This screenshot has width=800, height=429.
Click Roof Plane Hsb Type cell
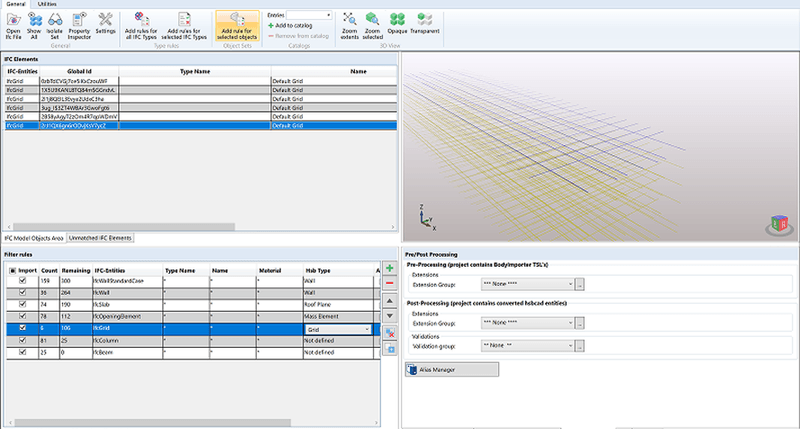click(x=339, y=305)
